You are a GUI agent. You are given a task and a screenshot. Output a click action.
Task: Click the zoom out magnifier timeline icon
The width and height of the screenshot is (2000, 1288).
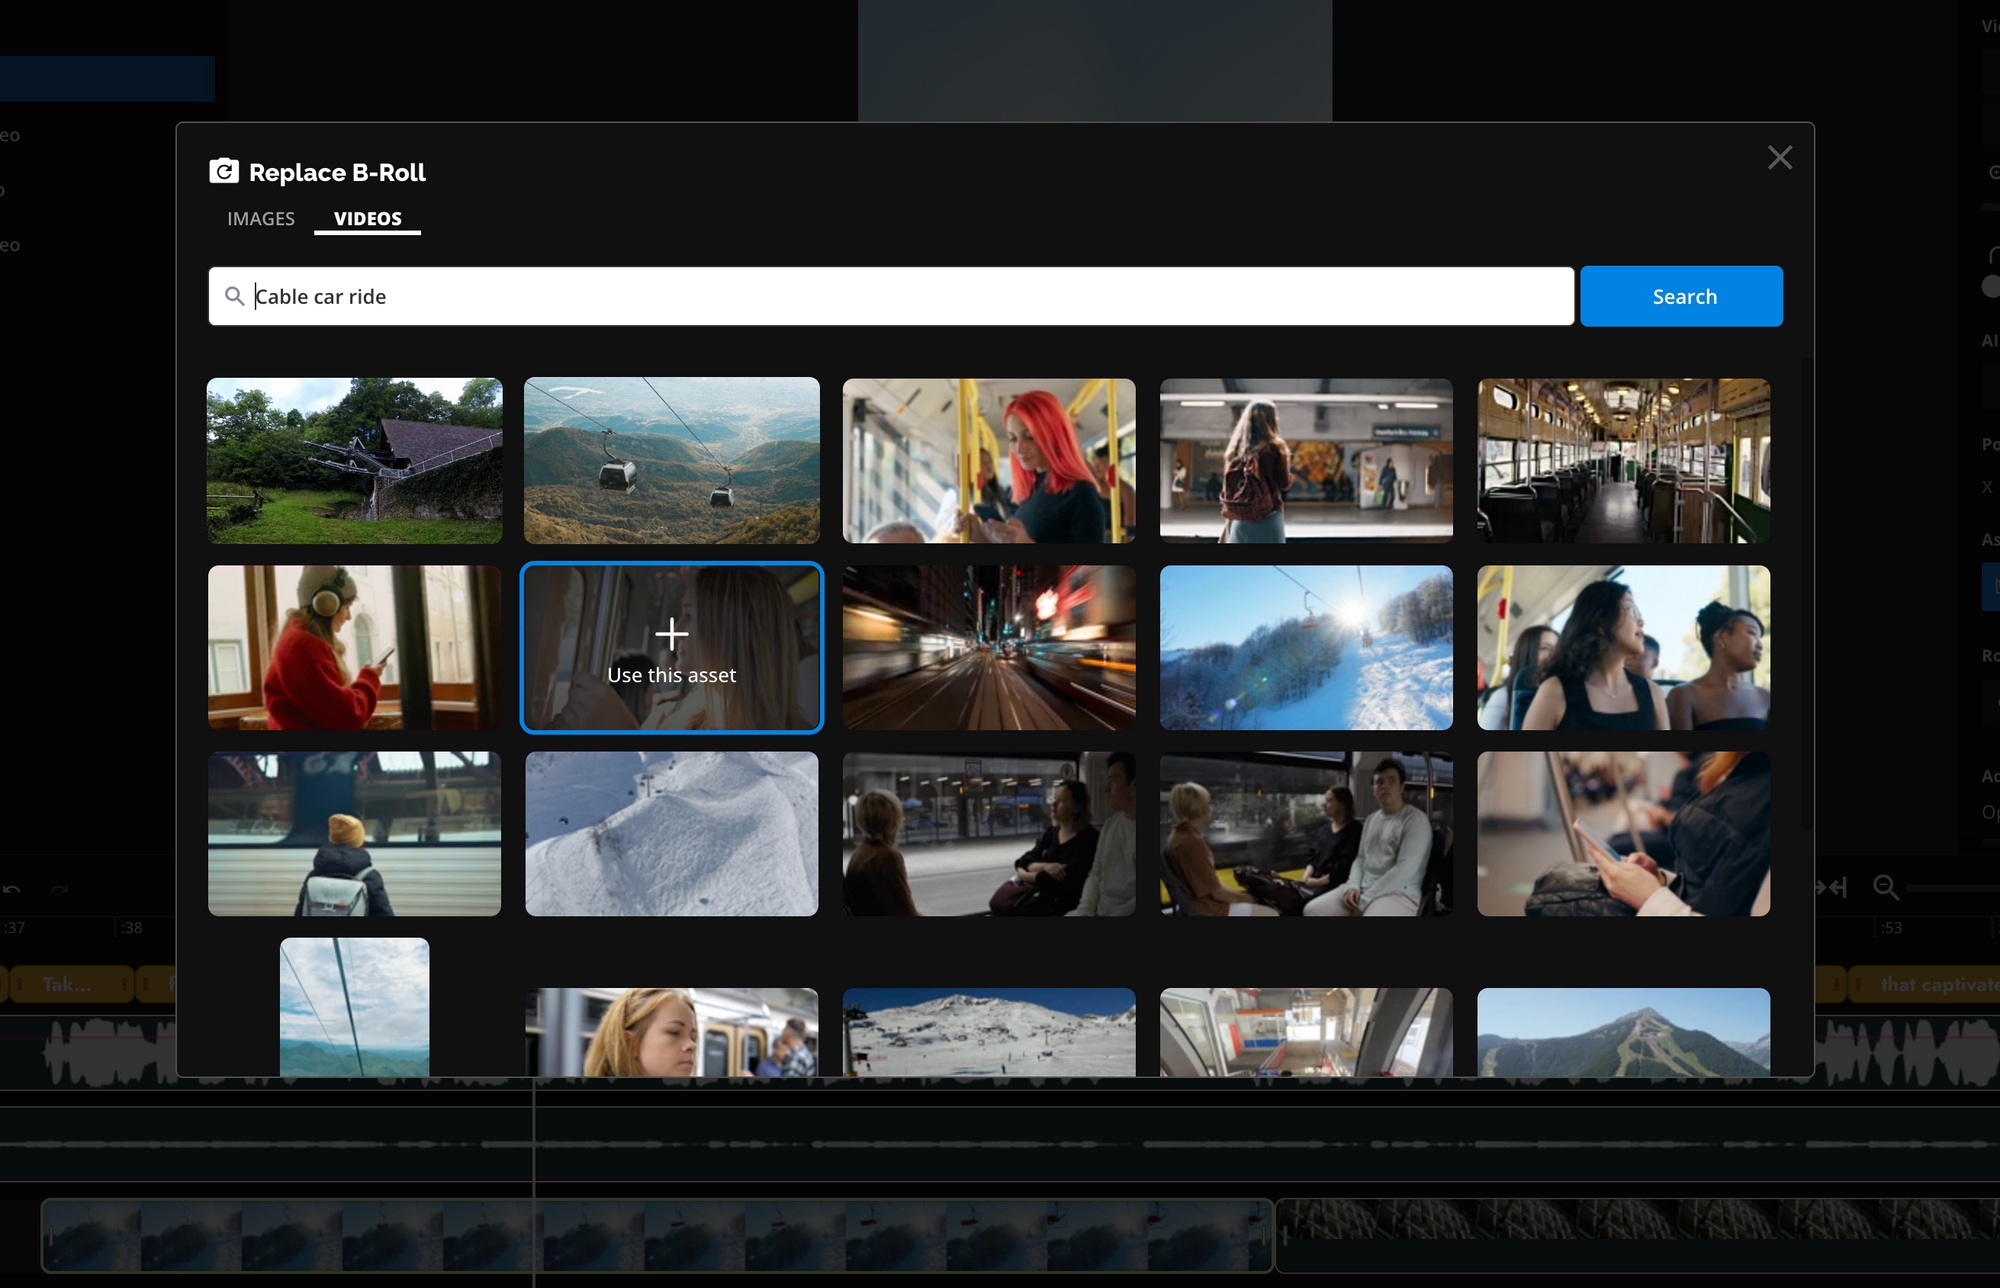1885,887
